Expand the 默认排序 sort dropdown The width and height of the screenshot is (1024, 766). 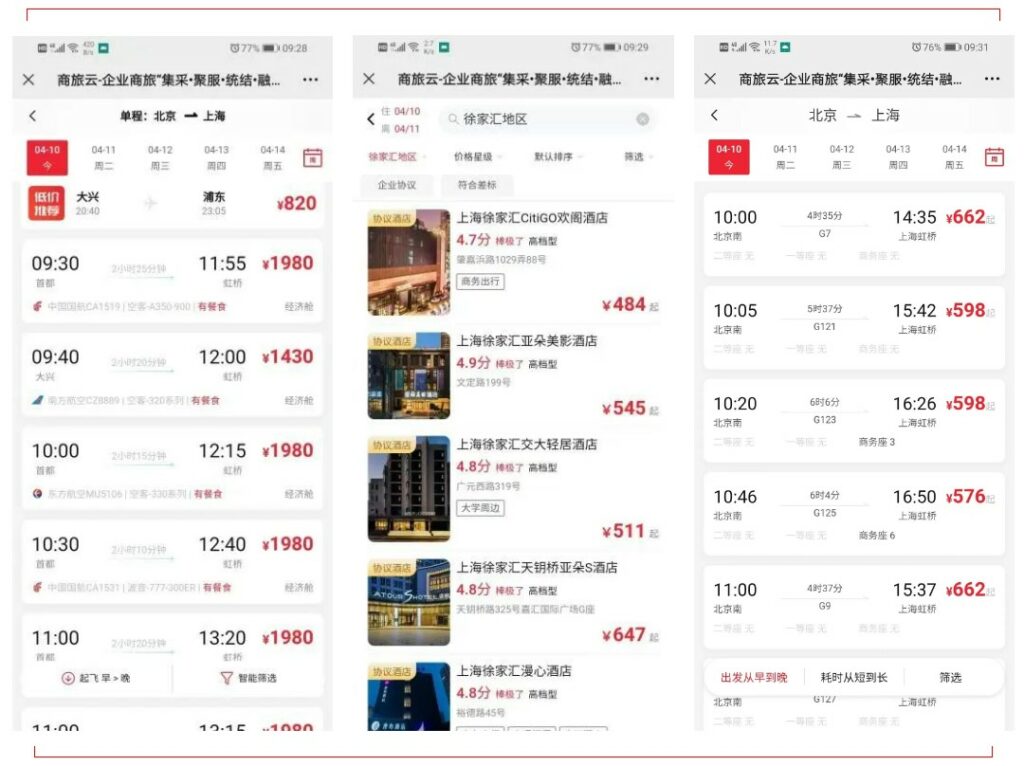558,157
